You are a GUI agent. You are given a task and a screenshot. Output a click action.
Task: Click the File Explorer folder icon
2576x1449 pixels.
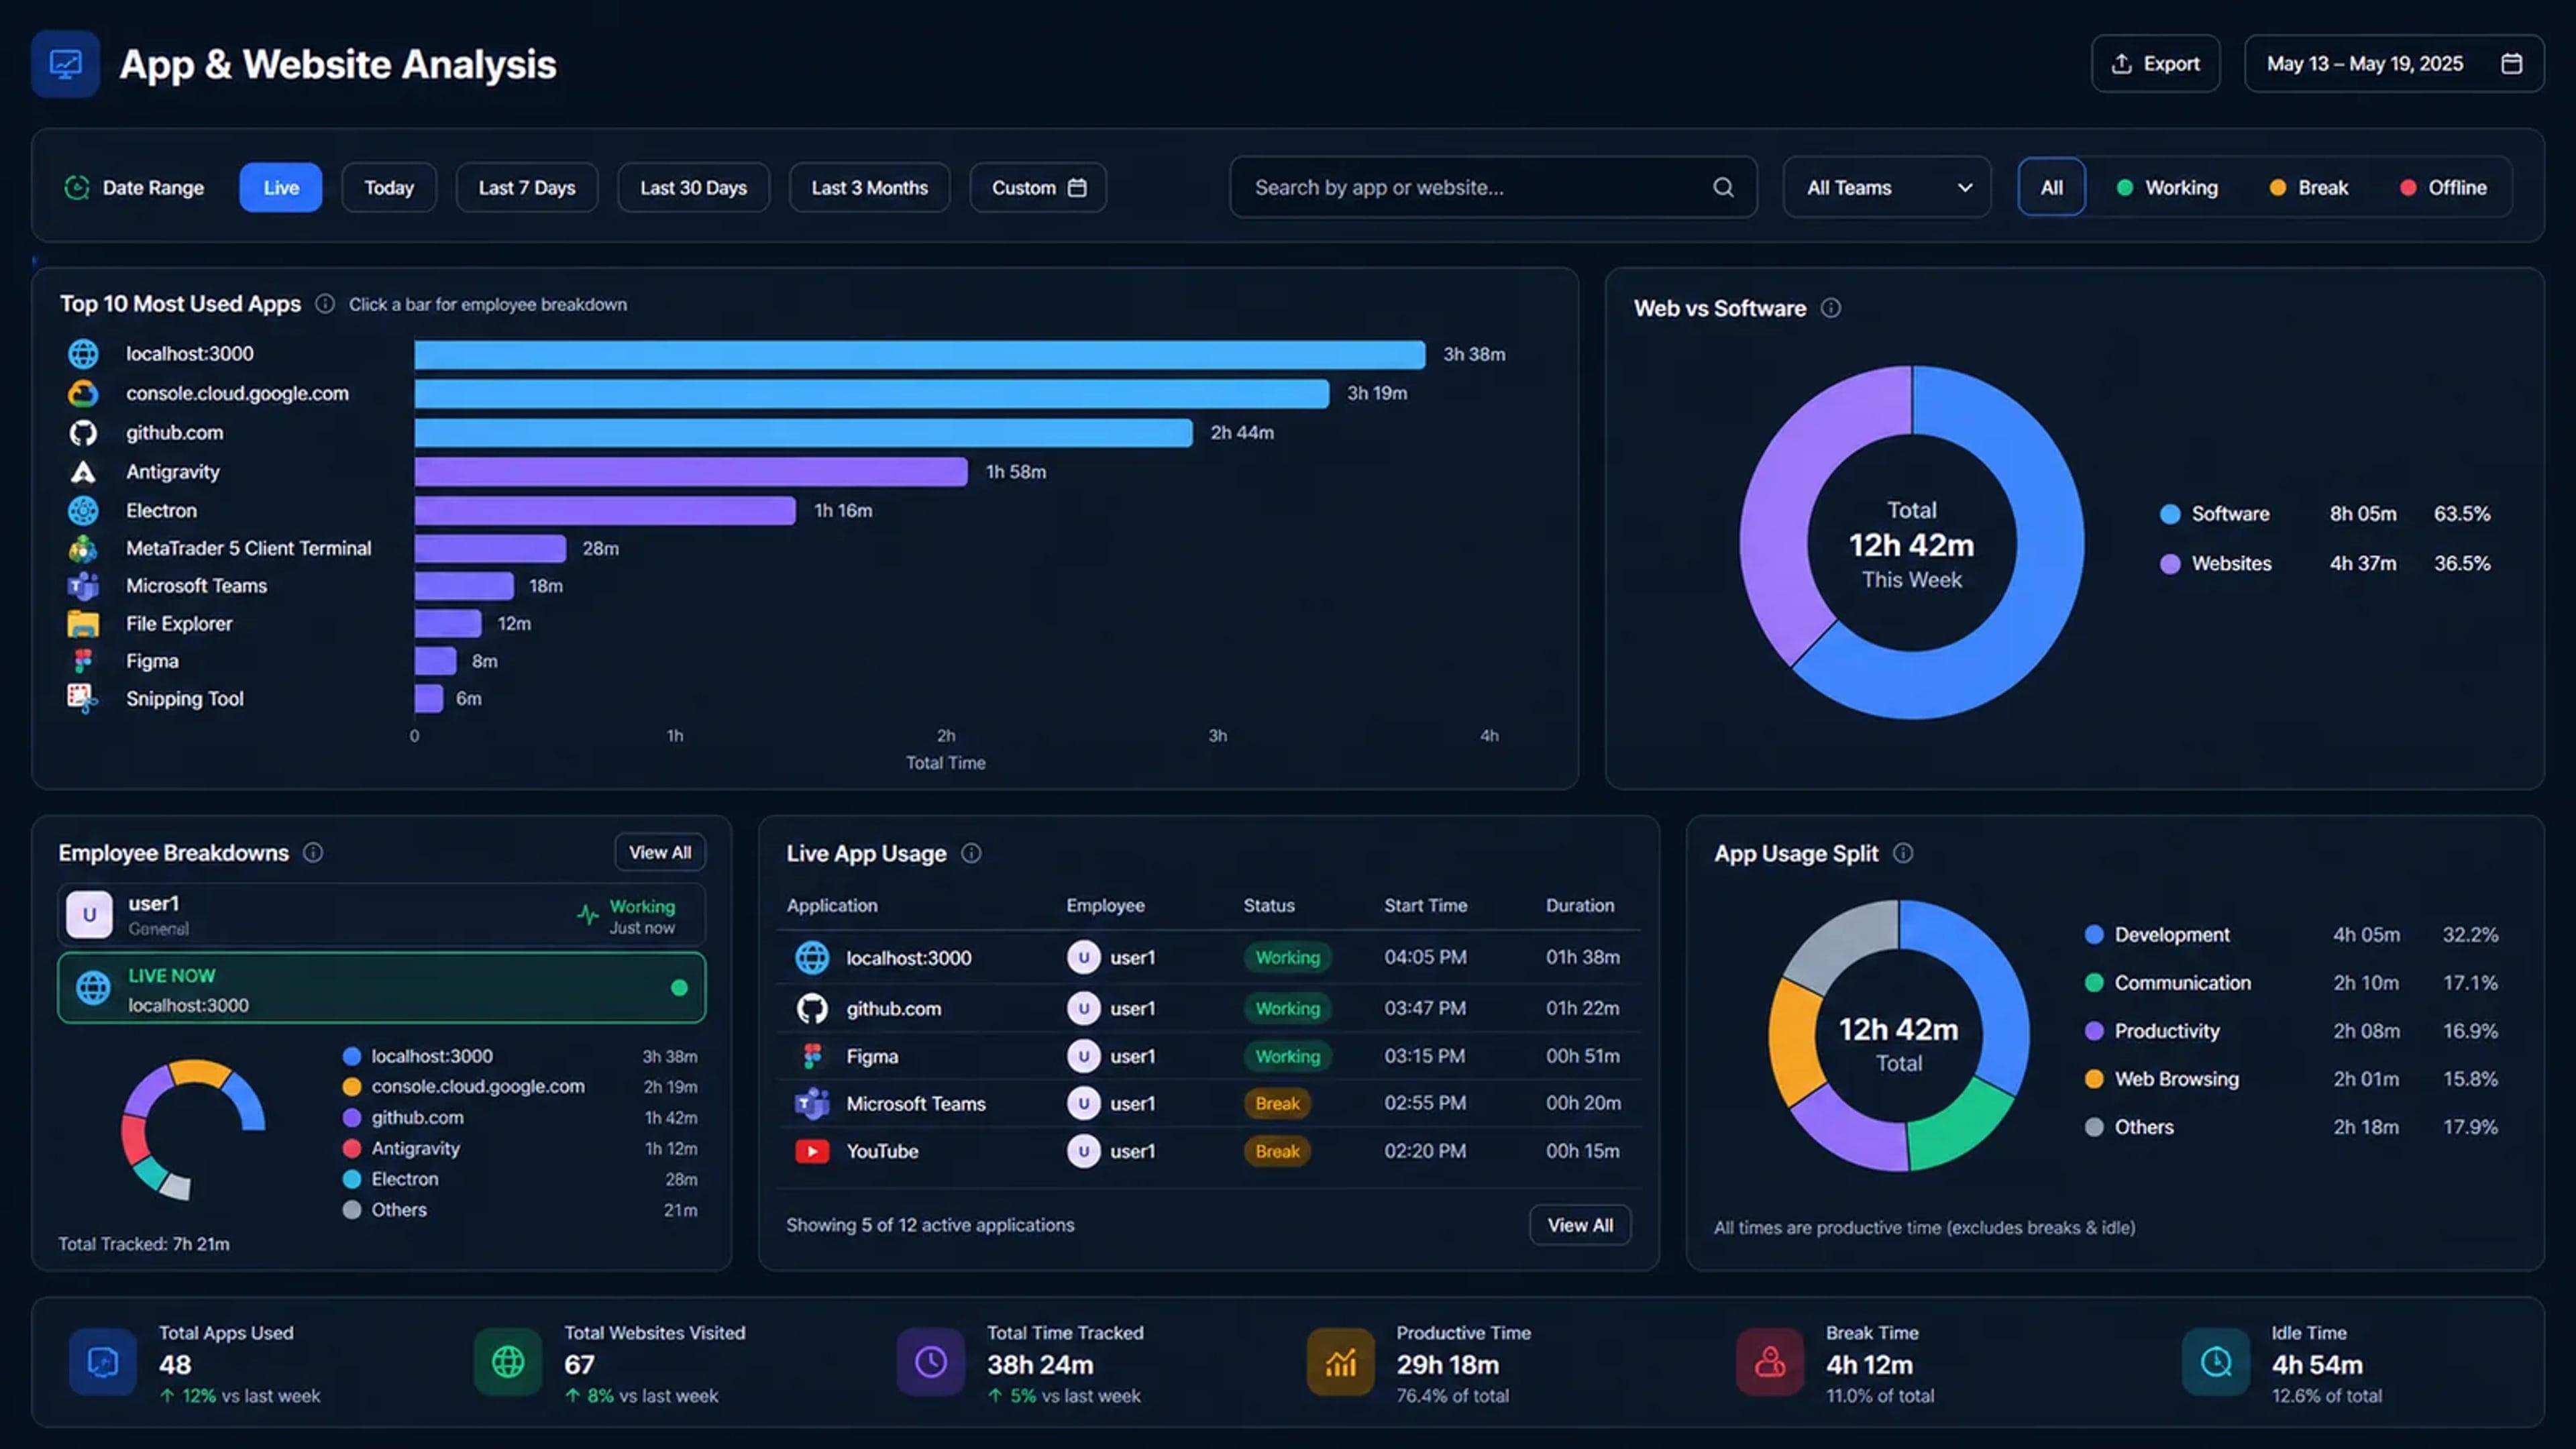83,623
